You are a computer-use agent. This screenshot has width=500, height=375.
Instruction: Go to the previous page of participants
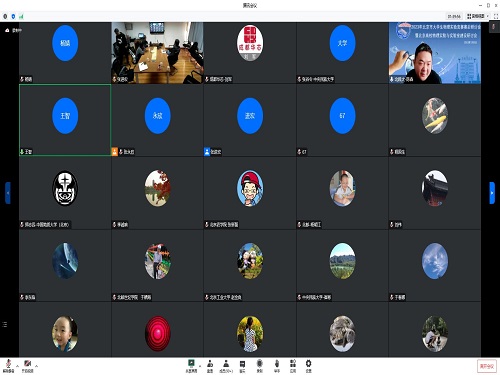[8, 193]
